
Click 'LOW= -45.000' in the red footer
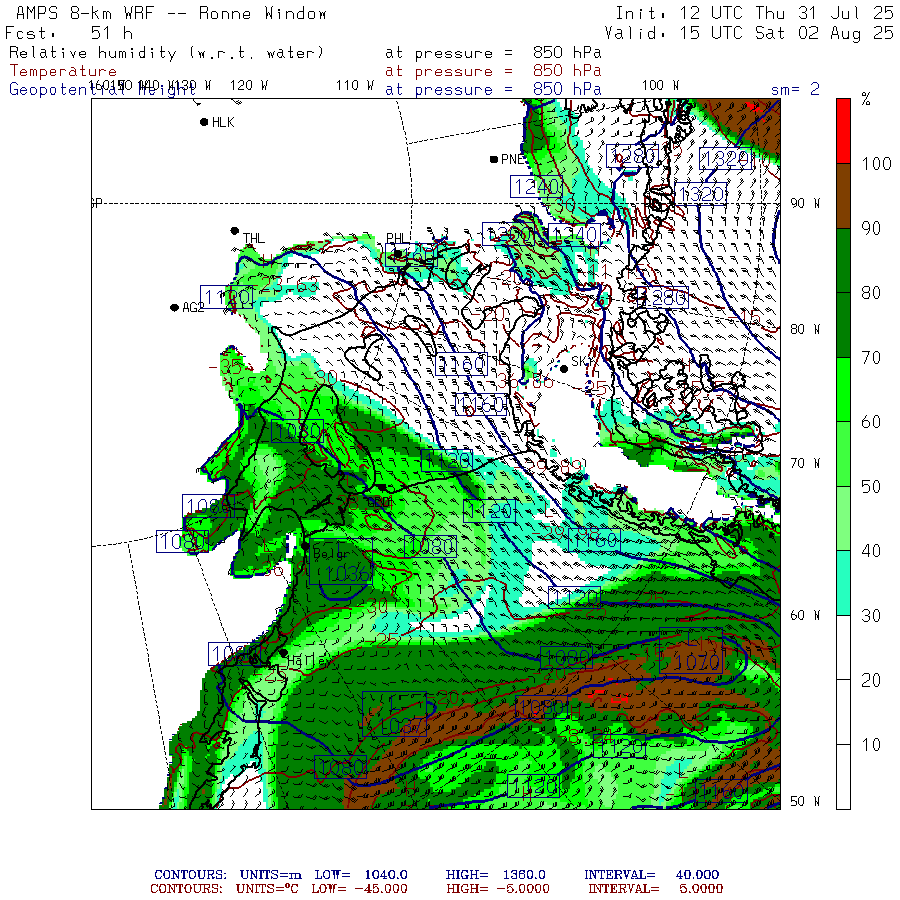(360, 889)
